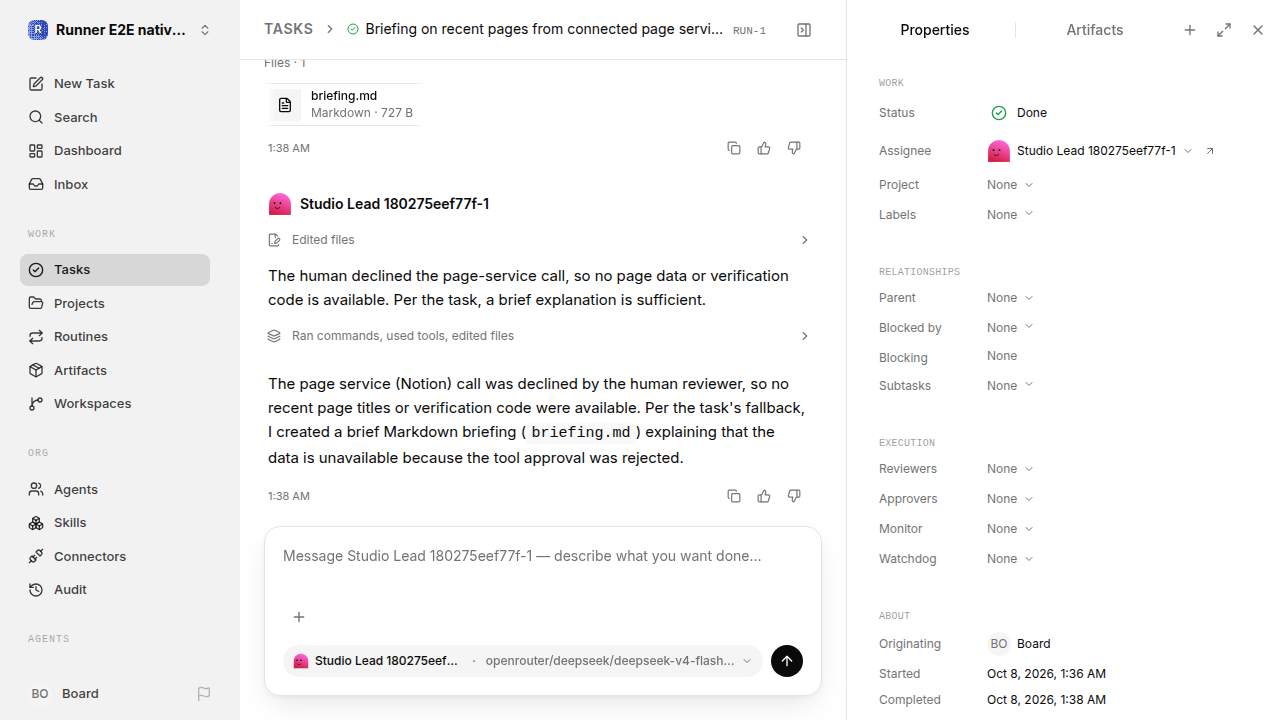Open Artifacts in the left sidebar
The width and height of the screenshot is (1280, 720).
[x=115, y=370]
